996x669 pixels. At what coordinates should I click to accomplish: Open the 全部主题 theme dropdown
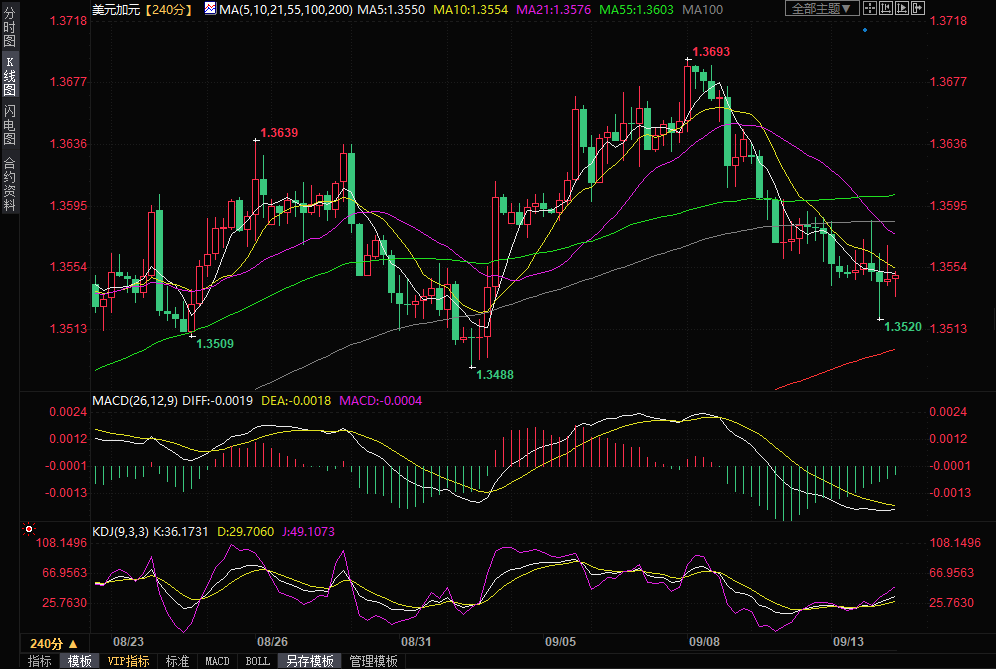822,9
